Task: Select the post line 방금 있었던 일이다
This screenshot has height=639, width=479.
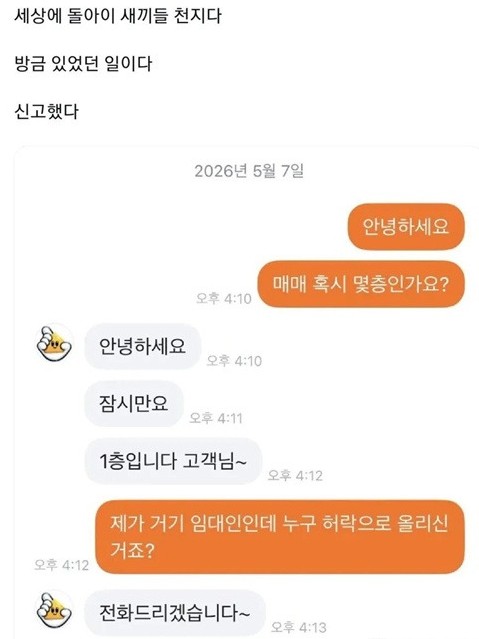Action: point(83,64)
